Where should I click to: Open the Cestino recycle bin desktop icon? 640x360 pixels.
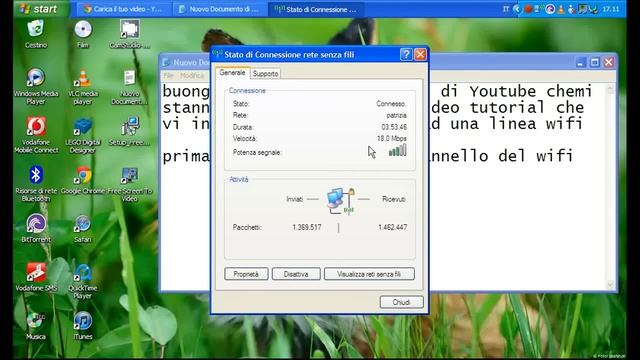point(36,34)
